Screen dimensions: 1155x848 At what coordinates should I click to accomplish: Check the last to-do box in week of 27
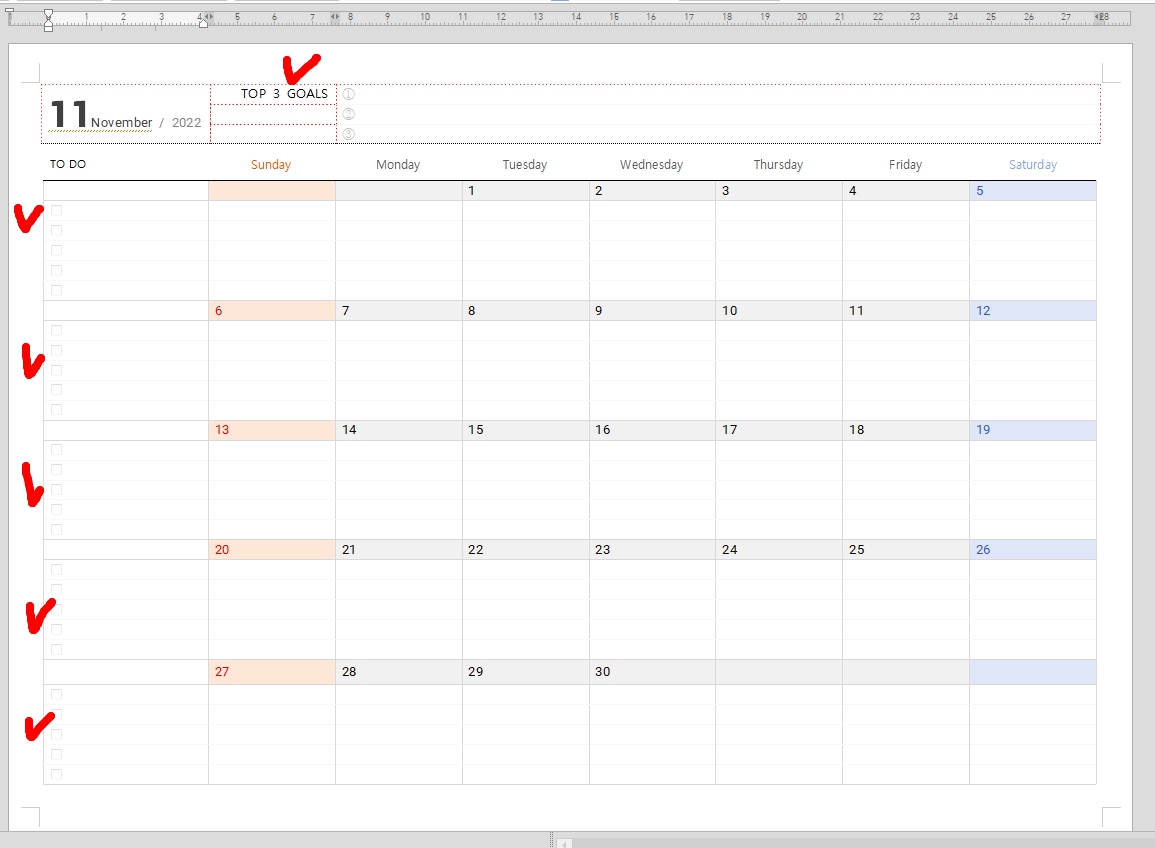click(57, 774)
